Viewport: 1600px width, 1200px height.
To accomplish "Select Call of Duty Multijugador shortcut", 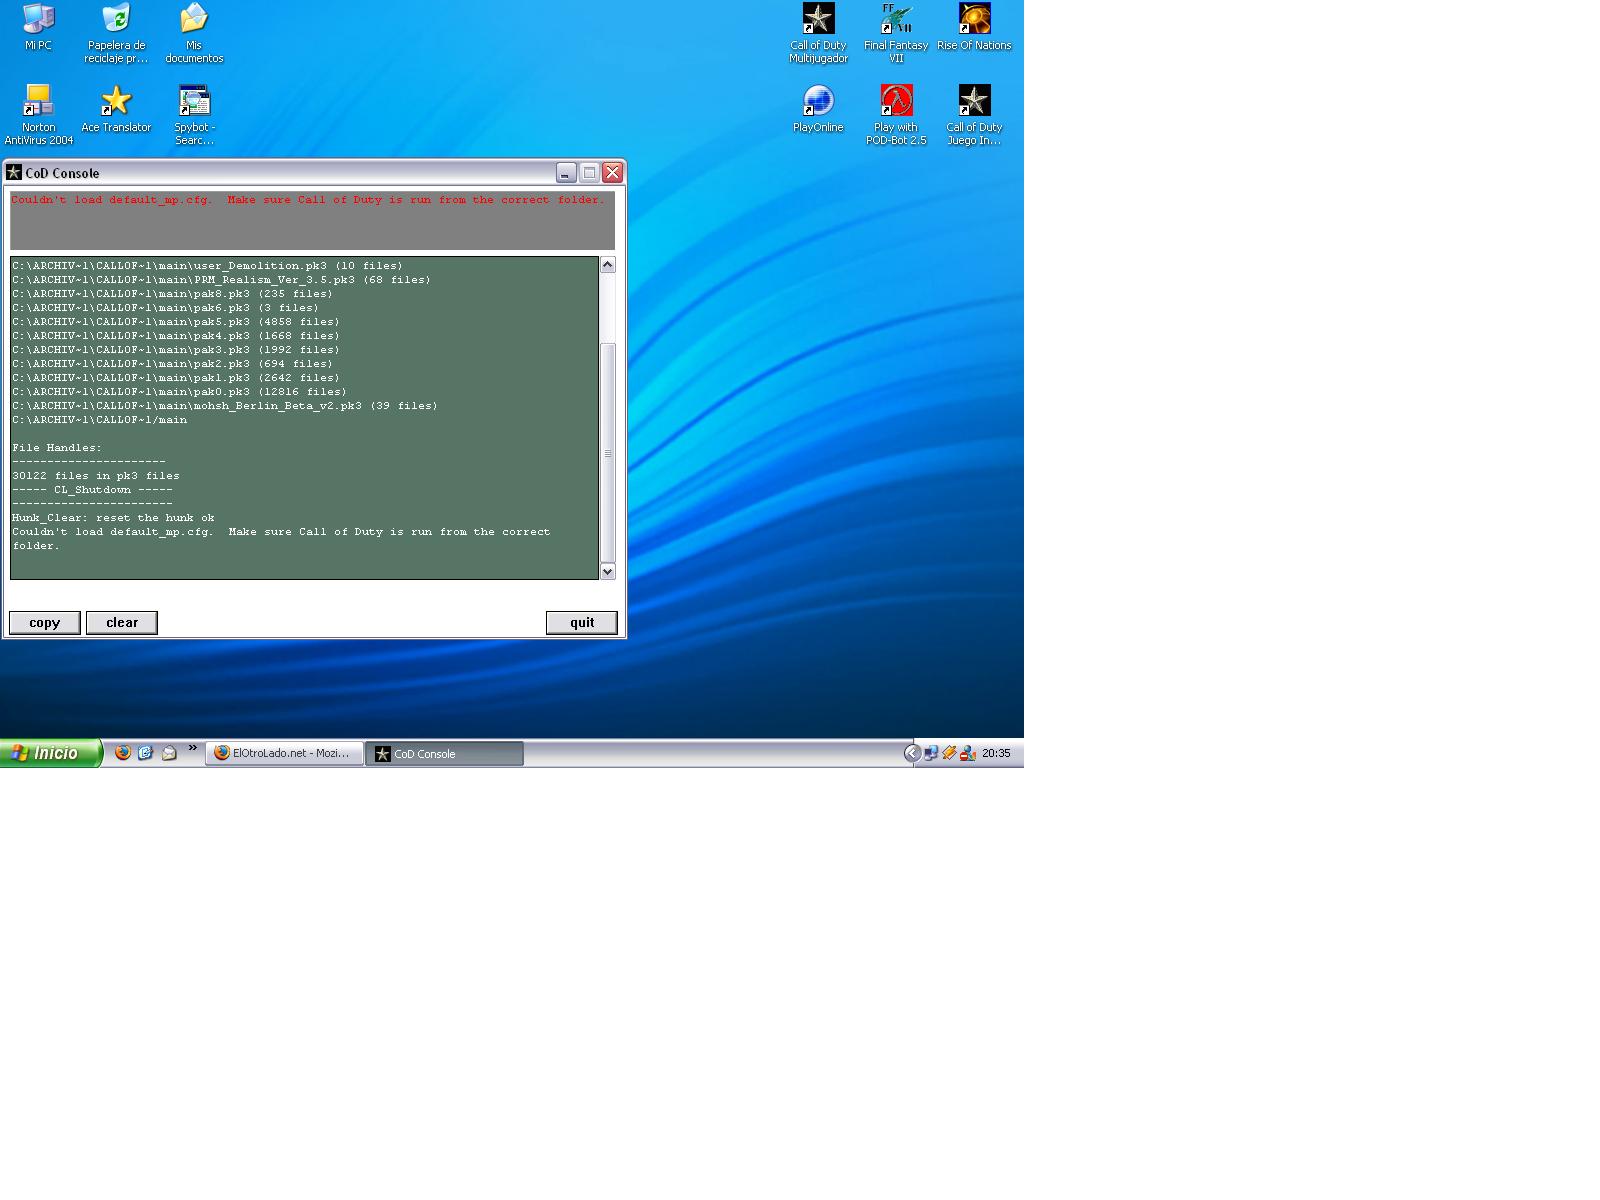I will click(818, 33).
